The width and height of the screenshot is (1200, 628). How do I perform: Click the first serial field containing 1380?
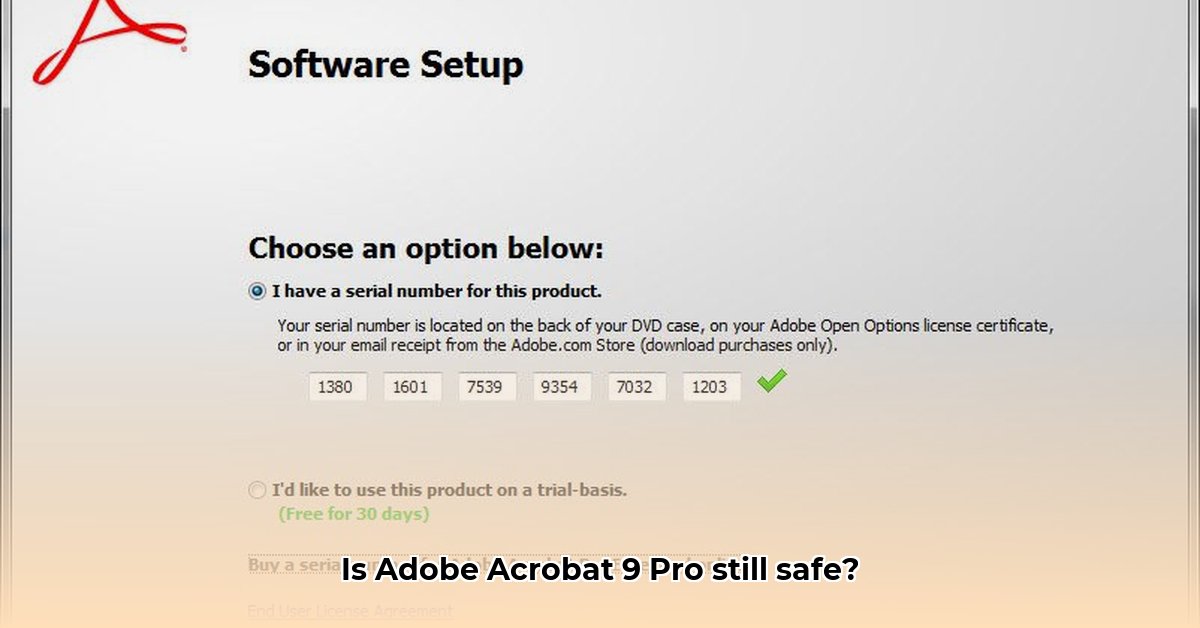337,387
